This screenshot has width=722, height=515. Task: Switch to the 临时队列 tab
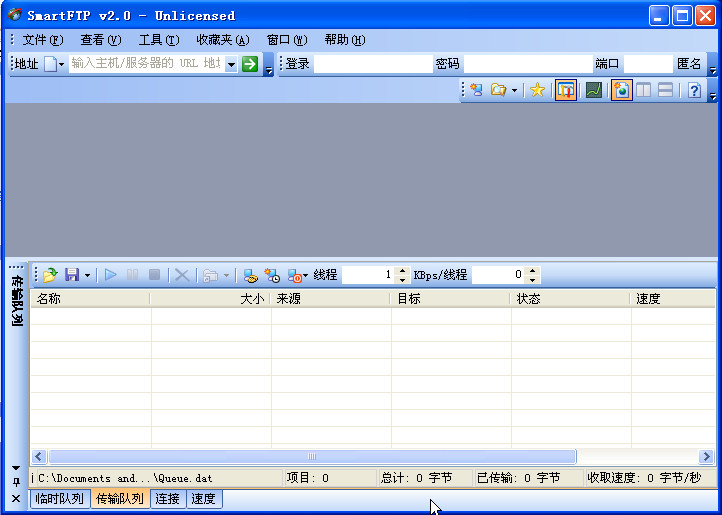[x=60, y=498]
